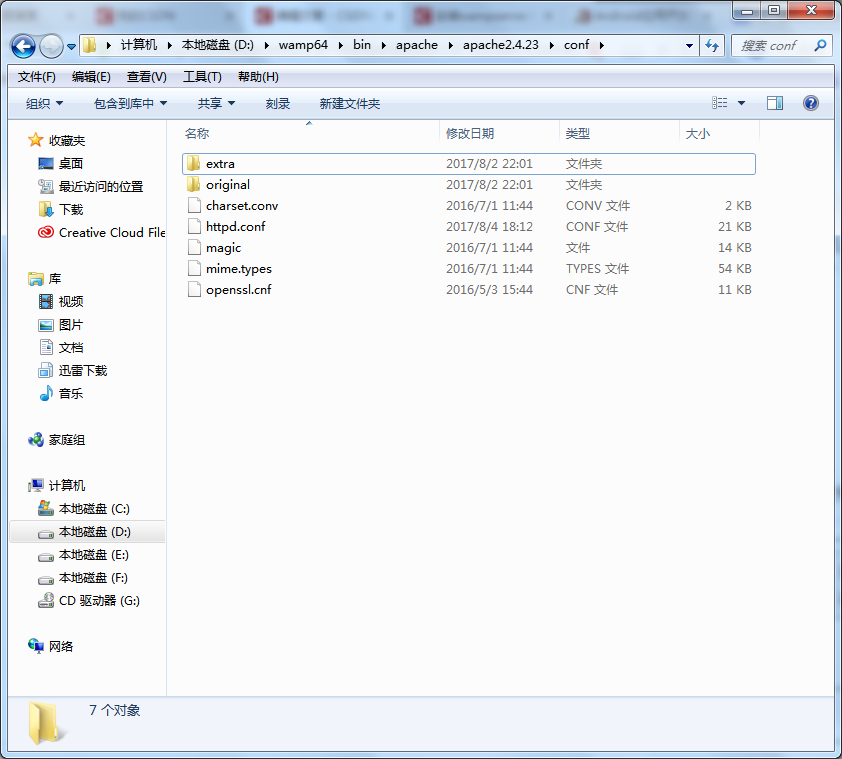Click the mime.types size 54 KB
The image size is (842, 759).
[x=735, y=269]
